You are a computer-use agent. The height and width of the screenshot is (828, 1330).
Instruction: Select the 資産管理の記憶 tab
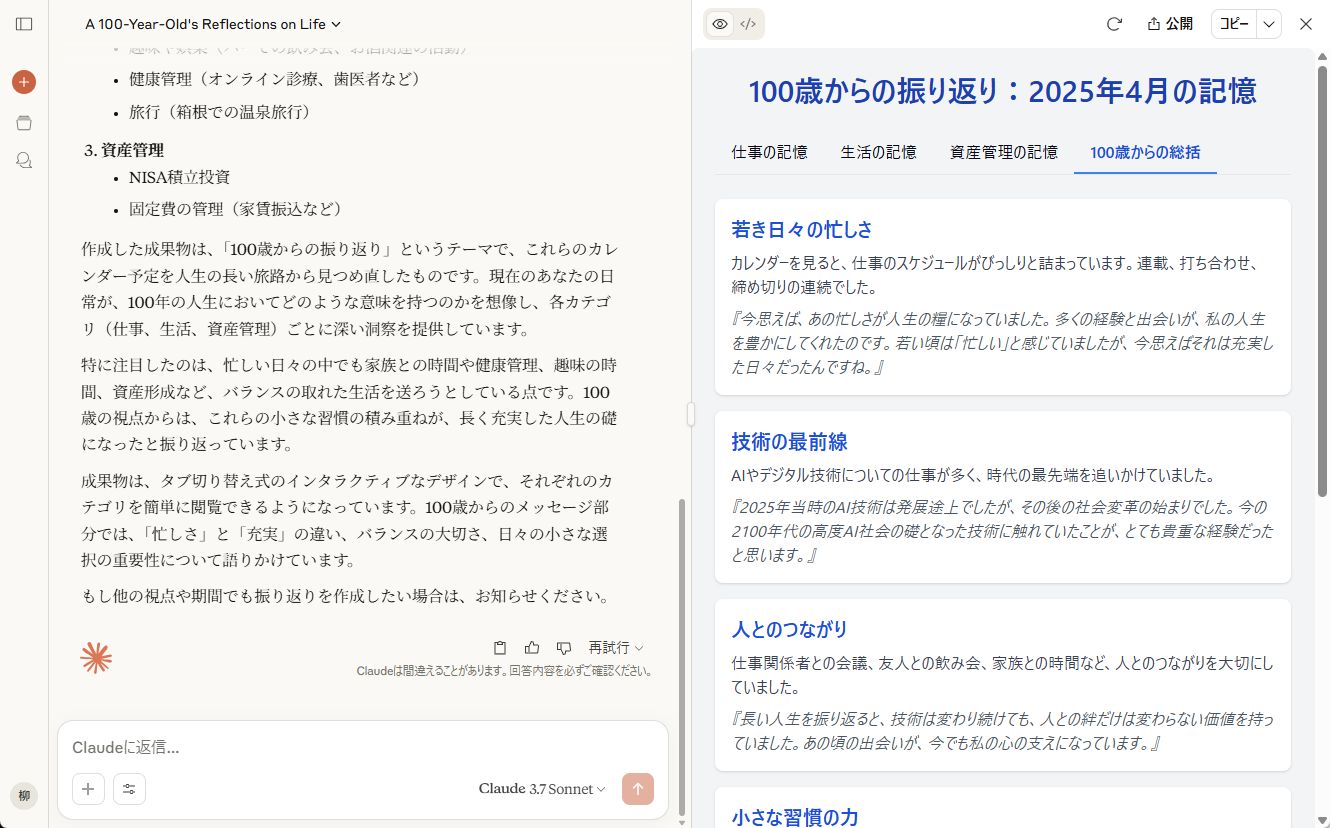1003,153
